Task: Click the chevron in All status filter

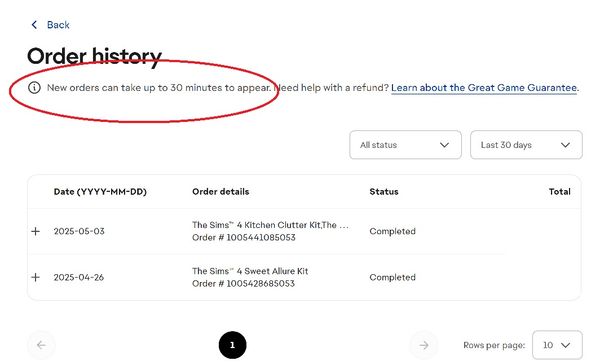Action: (444, 145)
